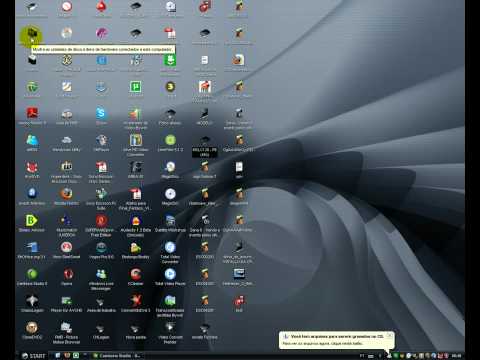Launch Vegas Pro 8.0 shortcut
Image resolution: width=480 pixels, height=360 pixels.
pyautogui.click(x=101, y=250)
